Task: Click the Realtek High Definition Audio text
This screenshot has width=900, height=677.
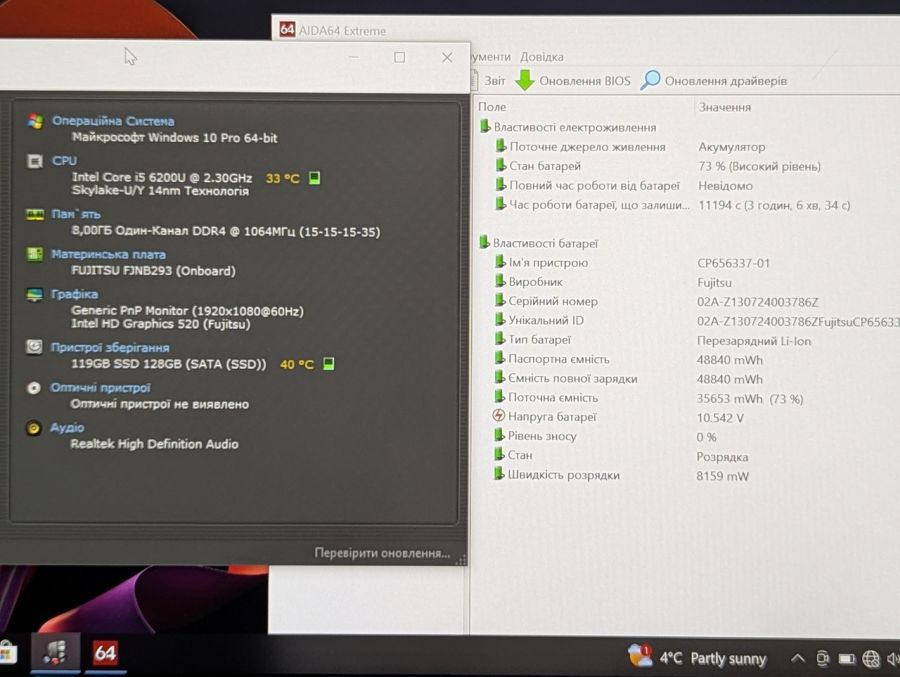Action: click(x=154, y=444)
